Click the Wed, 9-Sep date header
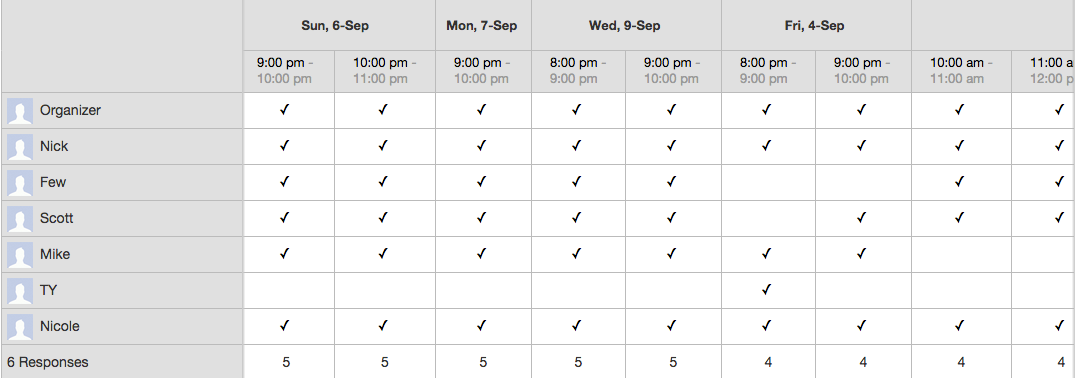The height and width of the screenshot is (378, 1075). (625, 26)
